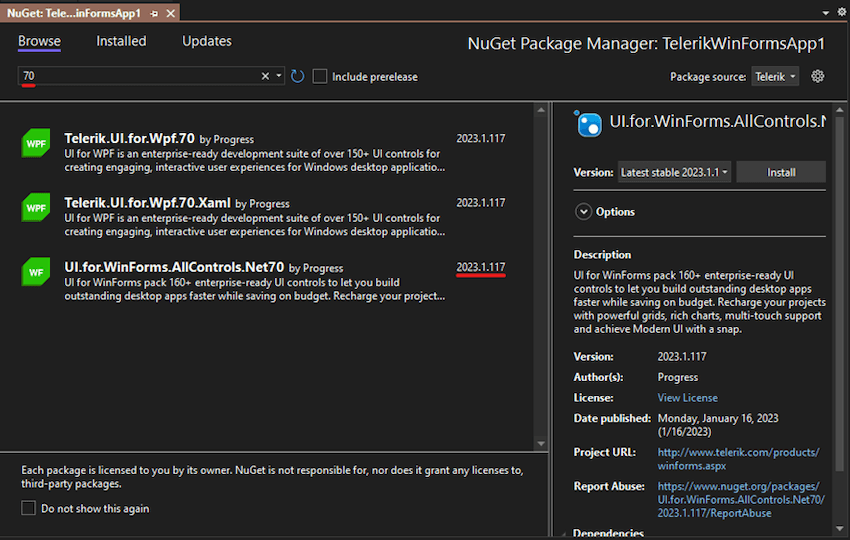Pin the NuGet document tab
The width and height of the screenshot is (850, 540).
(x=154, y=14)
